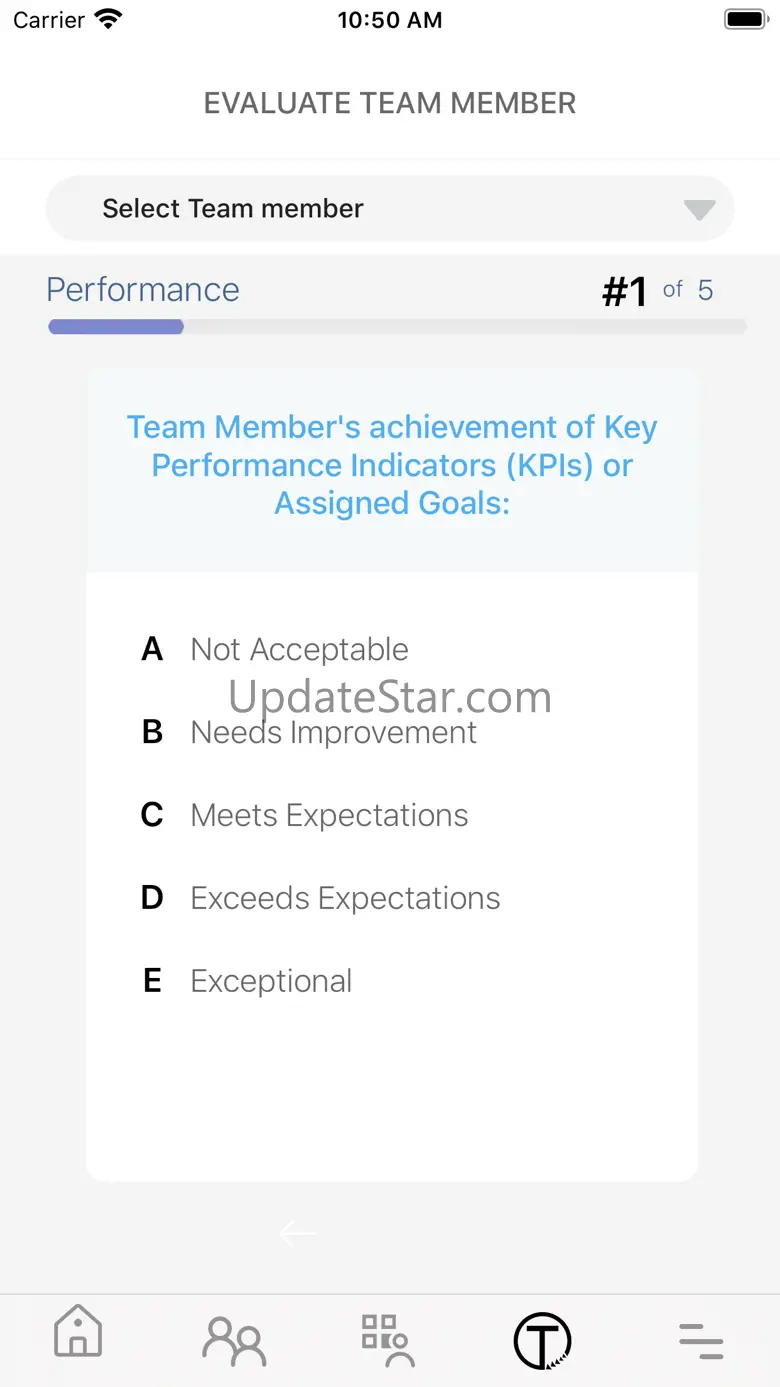
Task: Choose answer C Meets Expectations
Action: 304,815
